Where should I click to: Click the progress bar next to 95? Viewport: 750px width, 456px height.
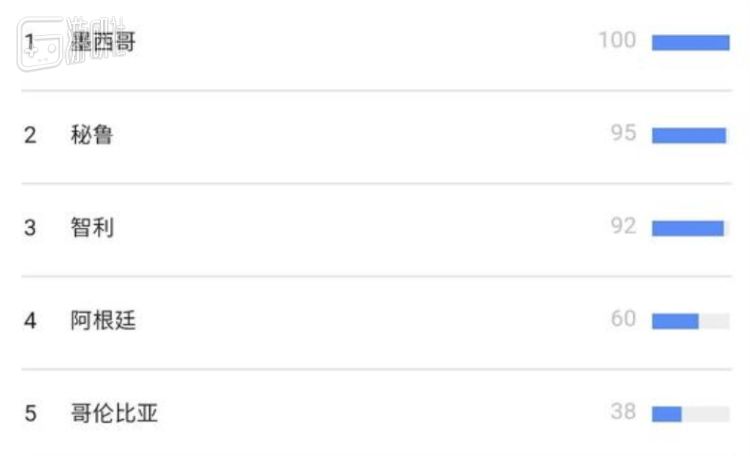click(690, 135)
